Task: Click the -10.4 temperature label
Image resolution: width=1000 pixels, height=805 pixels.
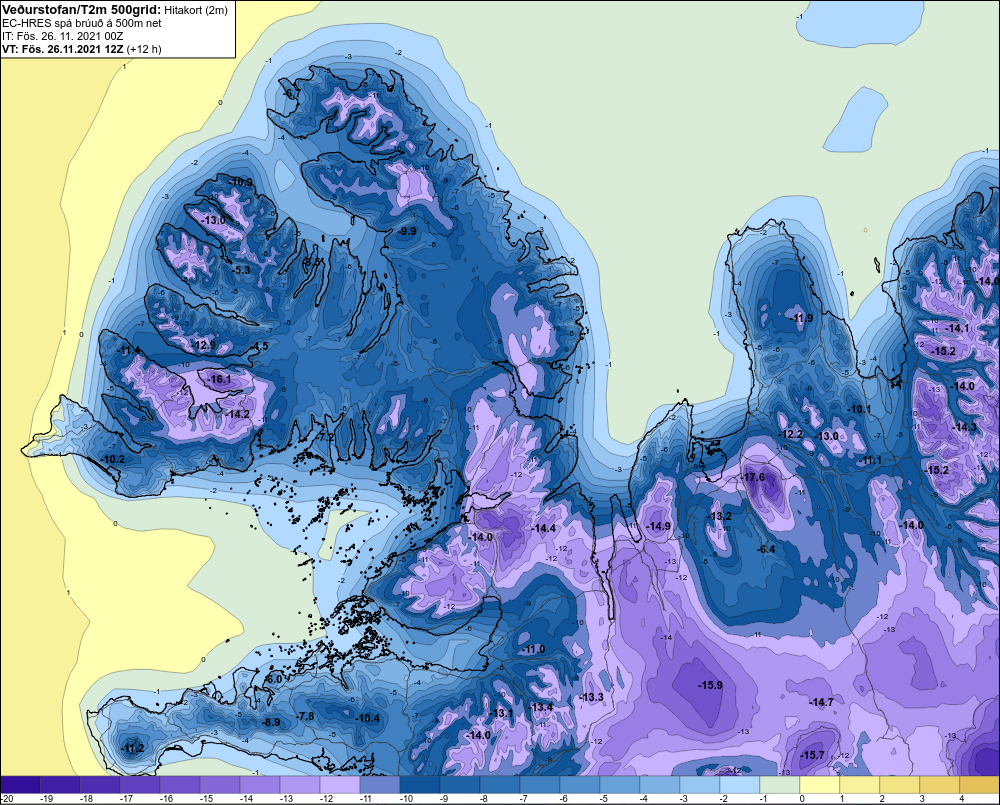Action: 368,718
